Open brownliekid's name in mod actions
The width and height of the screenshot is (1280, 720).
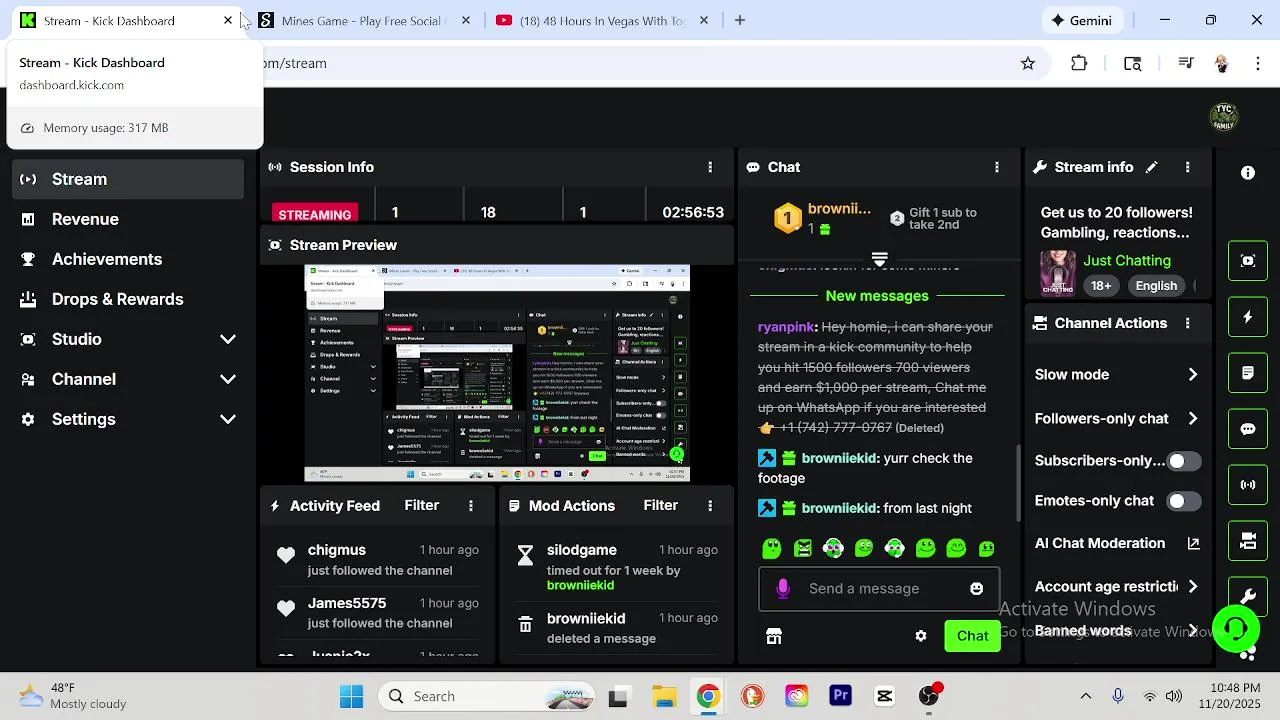580,585
